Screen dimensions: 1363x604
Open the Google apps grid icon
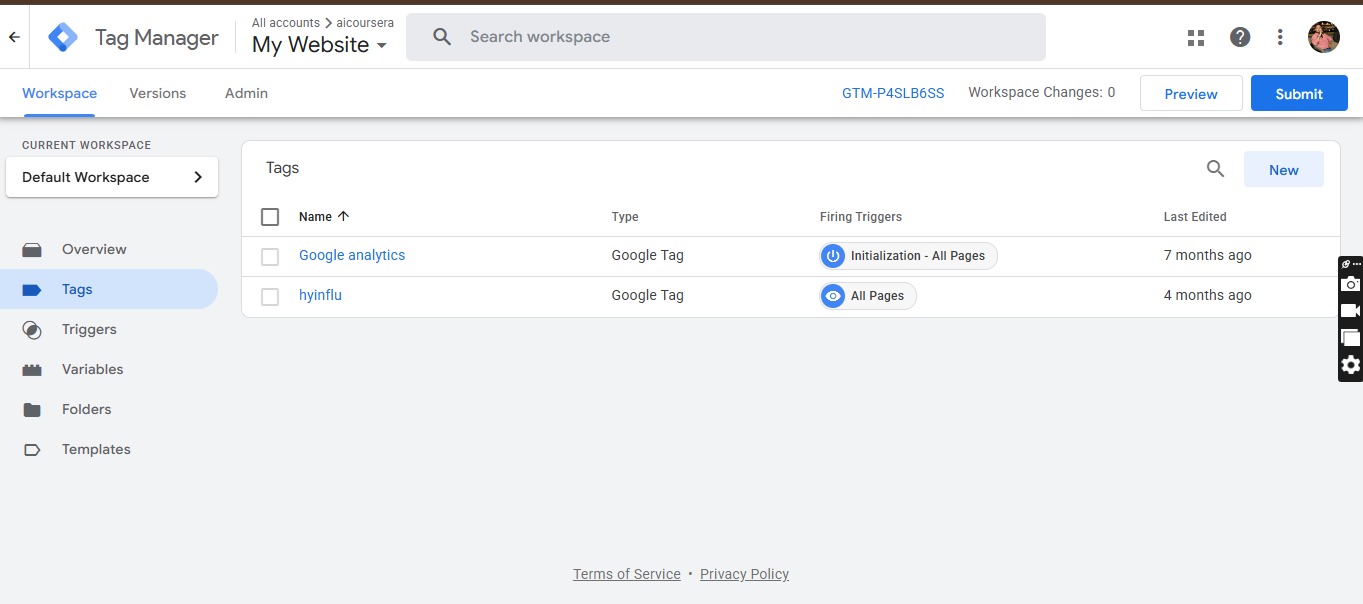click(x=1195, y=38)
